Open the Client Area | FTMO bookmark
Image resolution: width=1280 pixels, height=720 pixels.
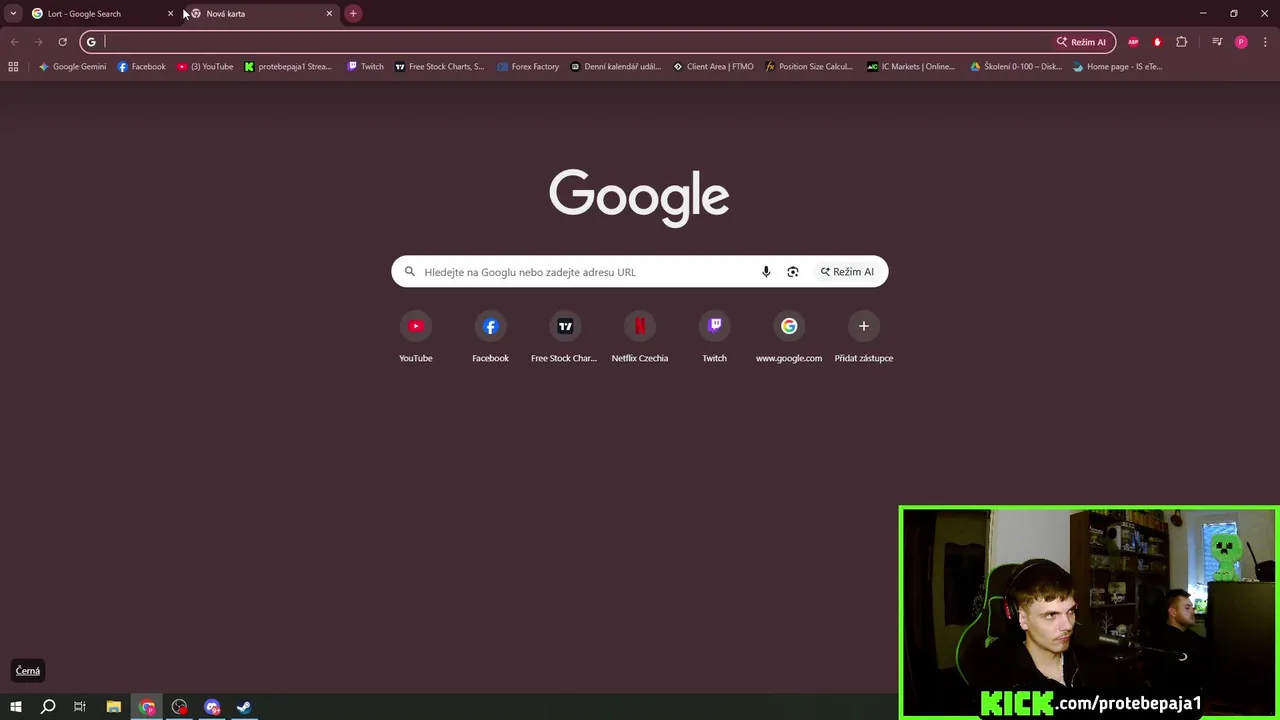[x=713, y=67]
